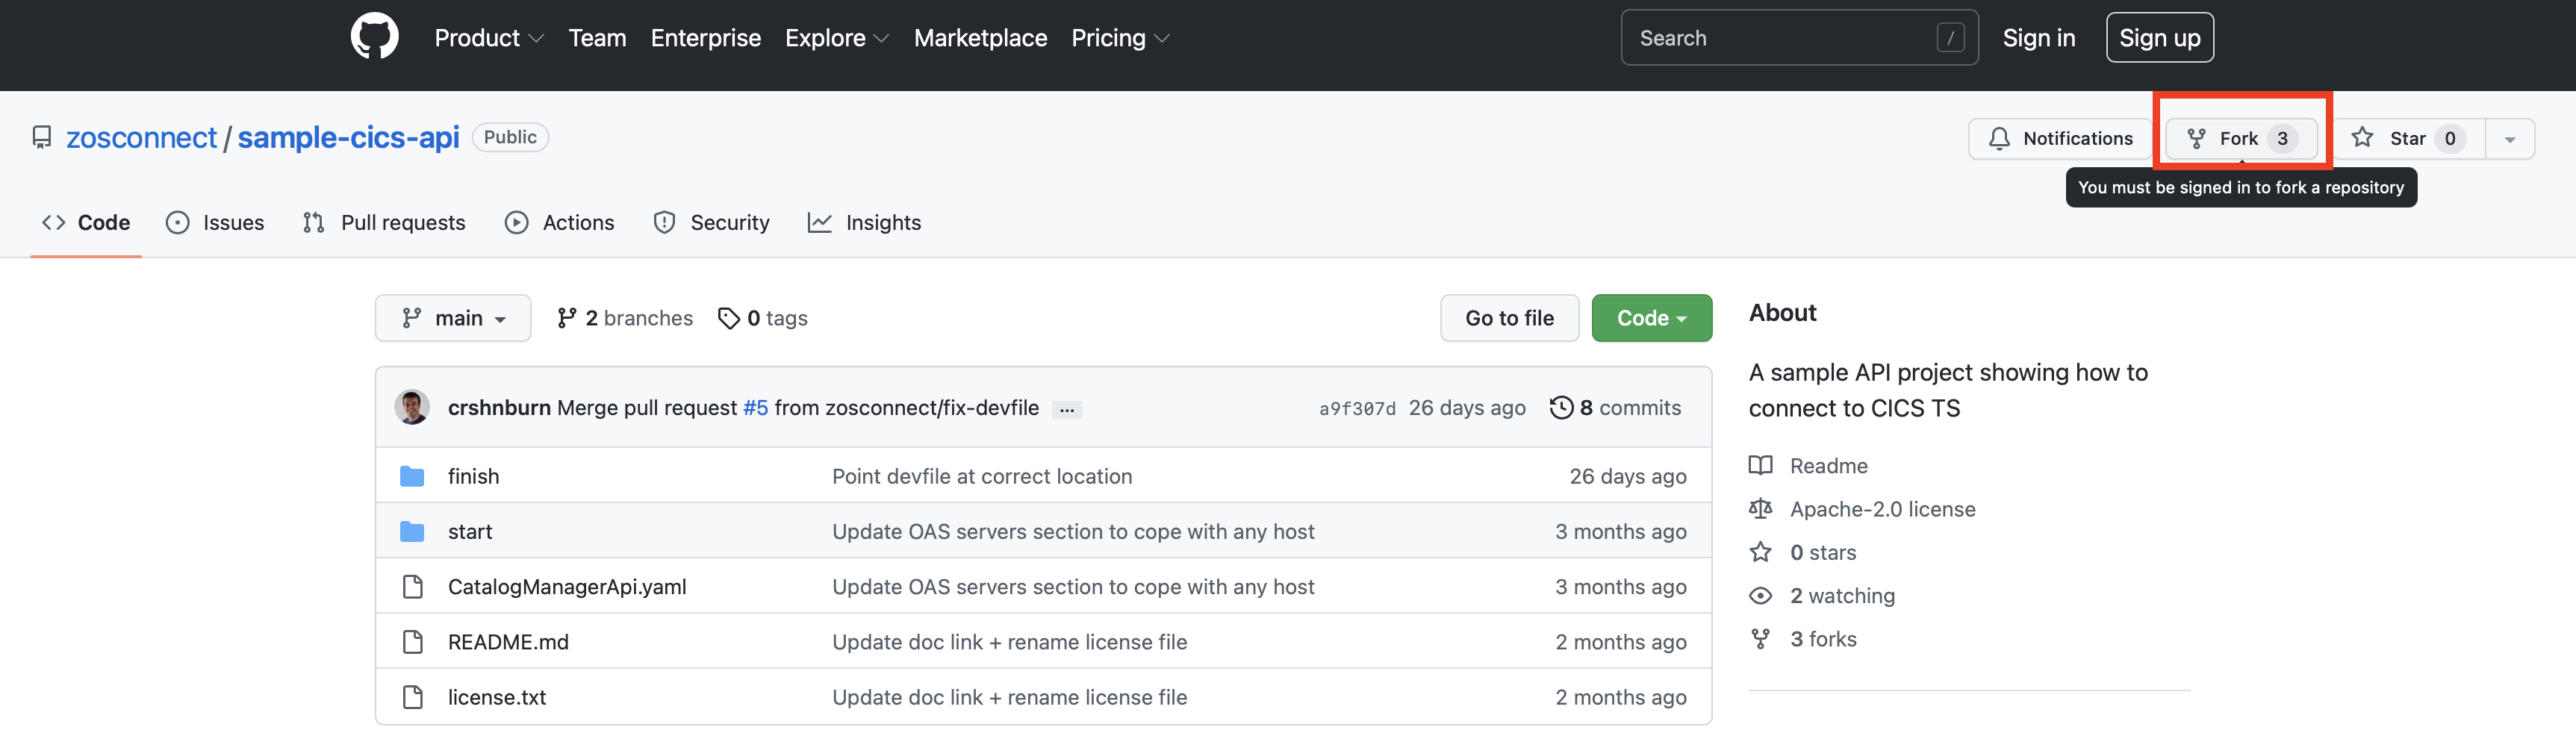This screenshot has width=2576, height=736.
Task: Click the Readme book icon in About
Action: [x=1761, y=465]
